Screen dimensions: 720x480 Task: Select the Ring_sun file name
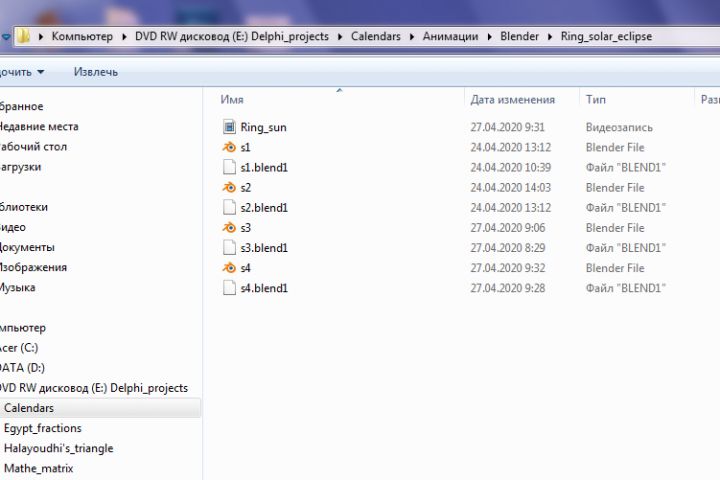tap(263, 127)
